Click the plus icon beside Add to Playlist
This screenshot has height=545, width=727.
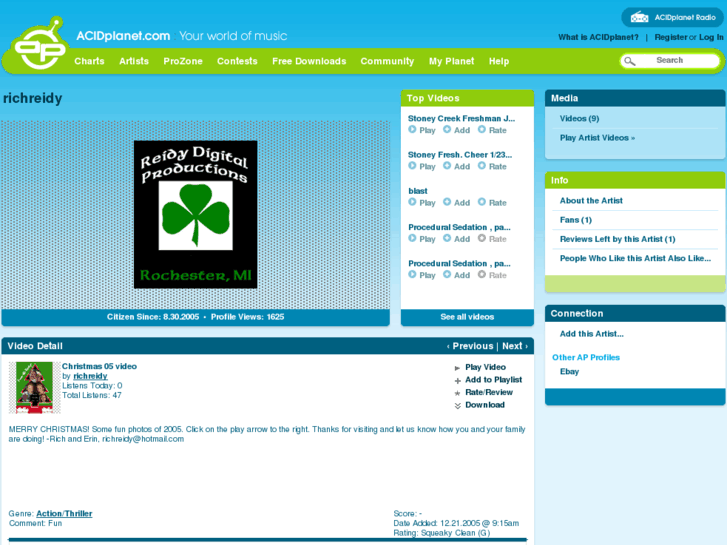tap(458, 380)
